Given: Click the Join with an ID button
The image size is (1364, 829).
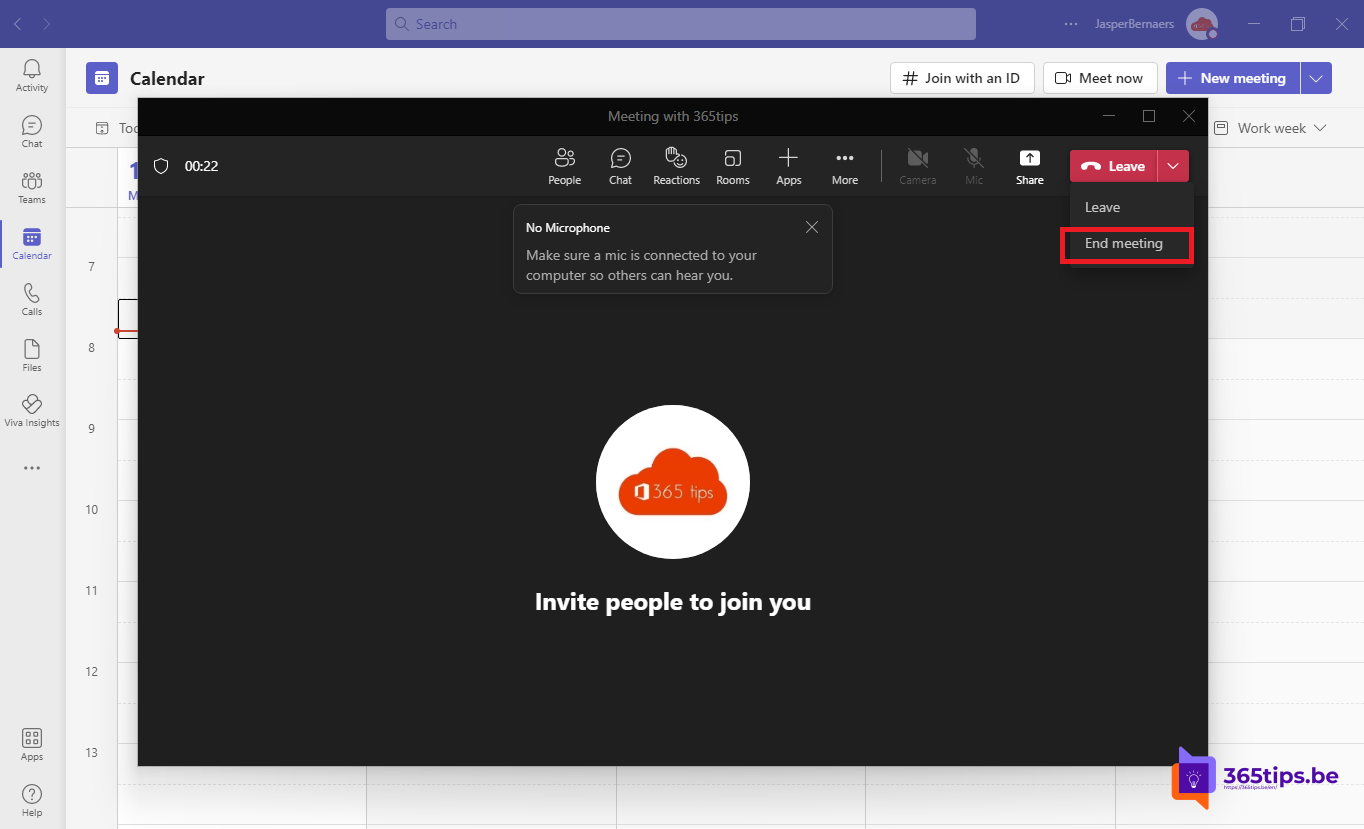Looking at the screenshot, I should click(961, 78).
